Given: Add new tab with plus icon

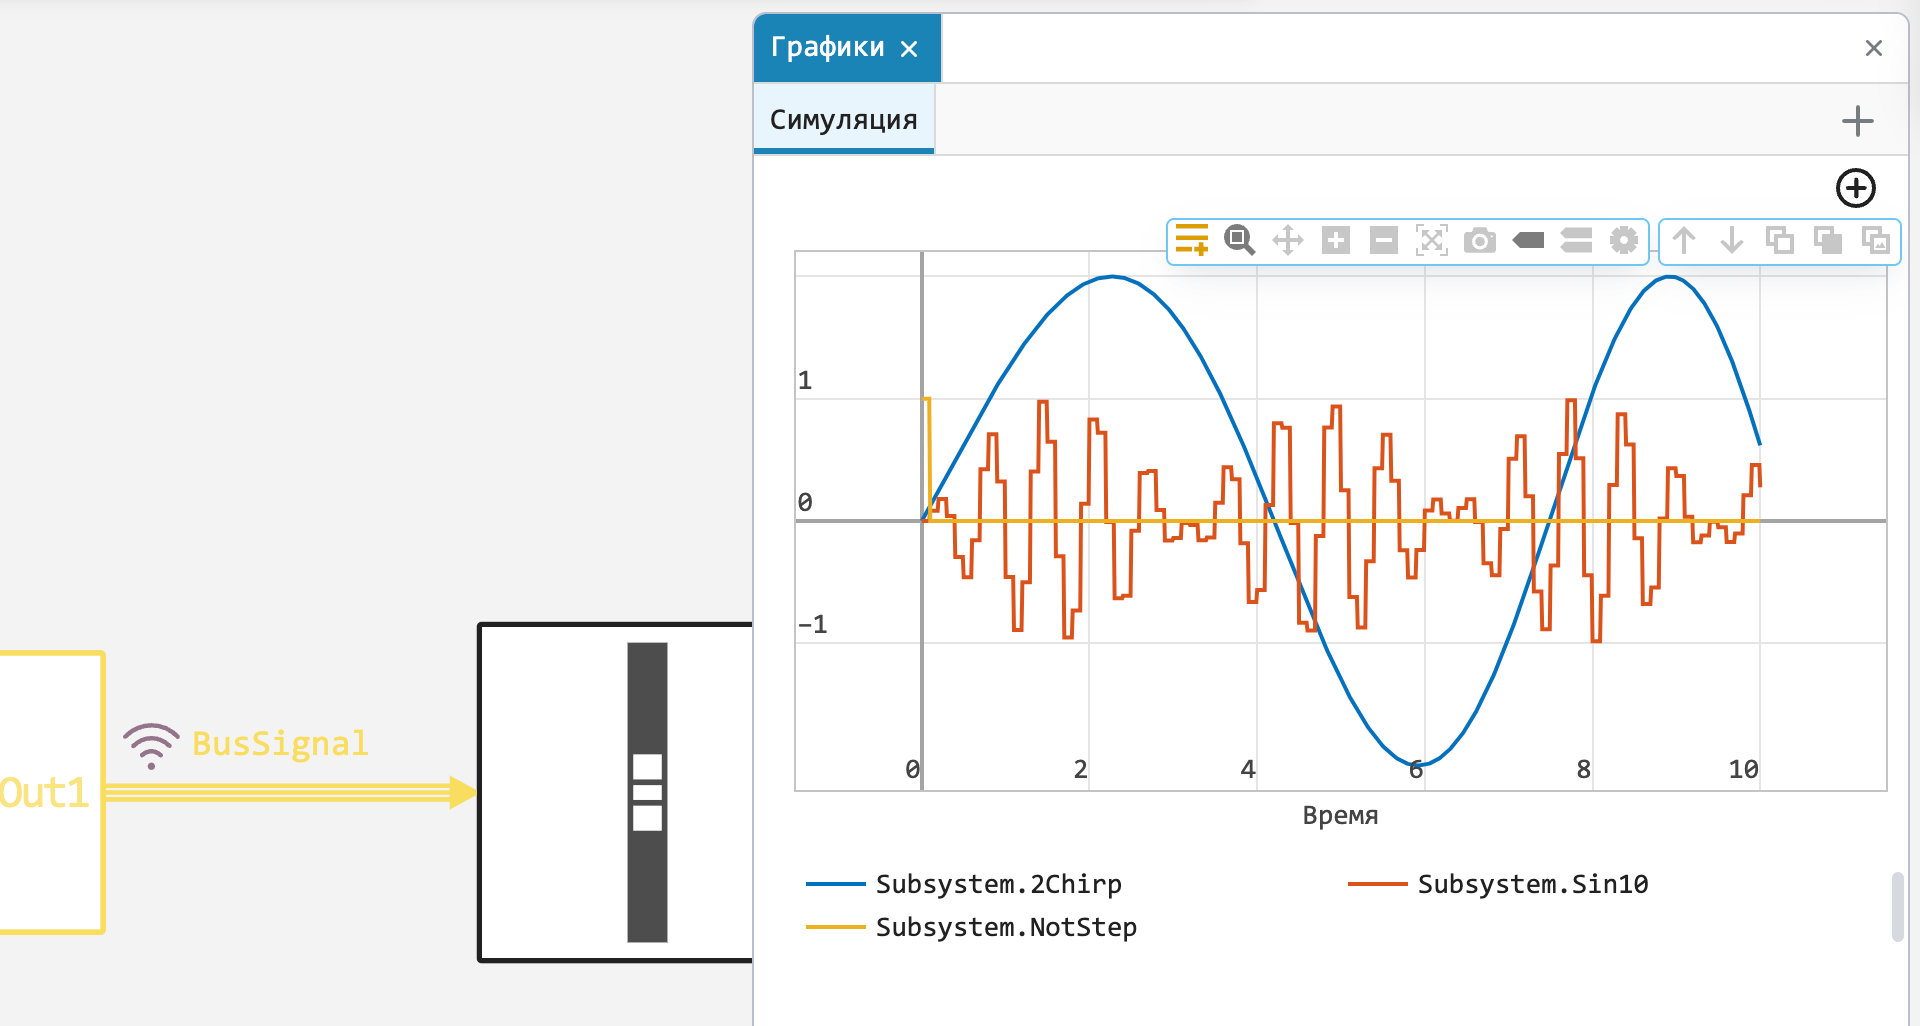Looking at the screenshot, I should pyautogui.click(x=1857, y=121).
